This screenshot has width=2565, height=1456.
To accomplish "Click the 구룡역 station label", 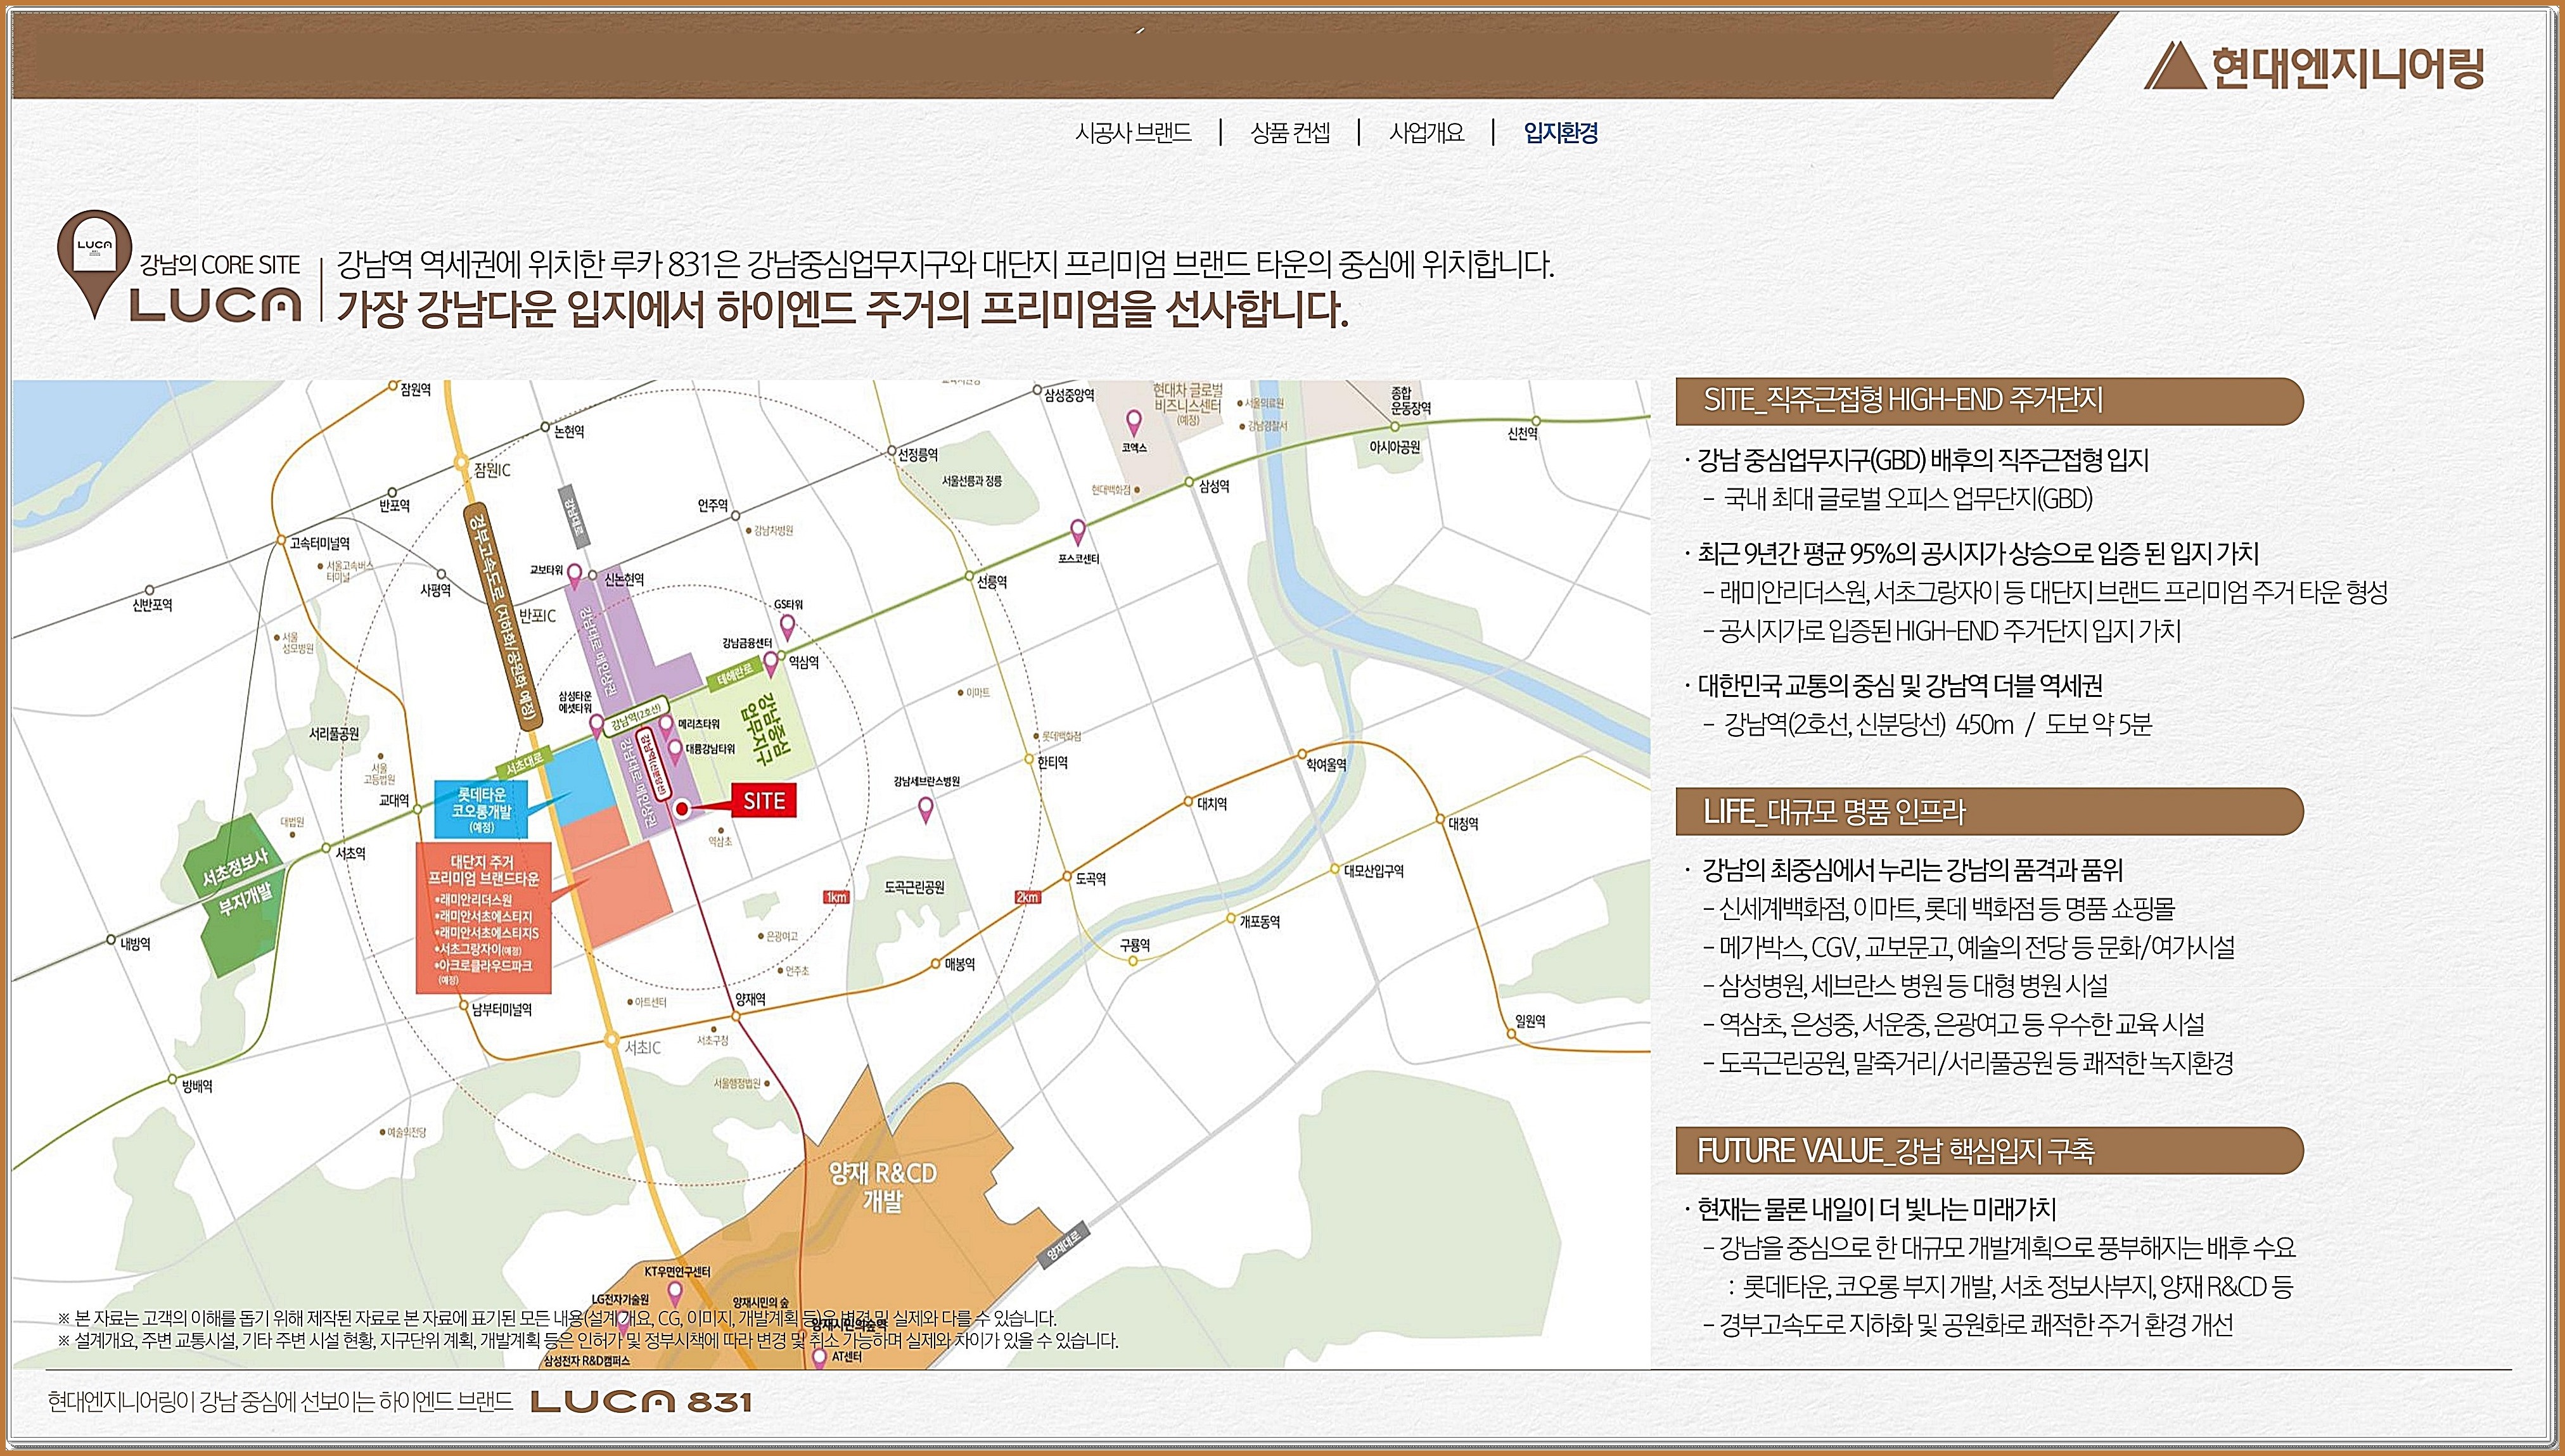I will coord(1135,944).
